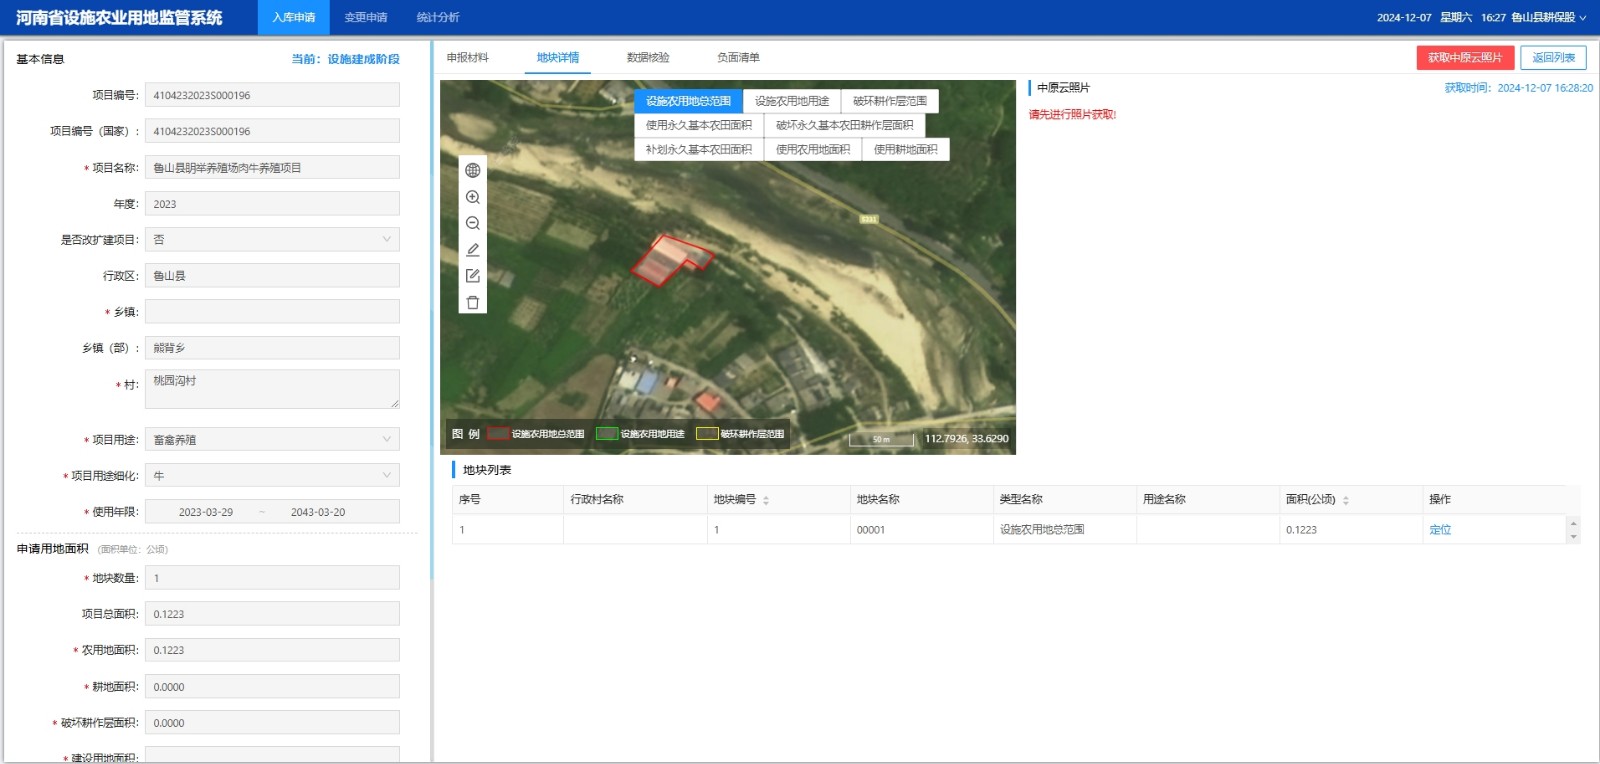Click the empty 乡镇 input field
This screenshot has width=1600, height=764.
tap(272, 312)
